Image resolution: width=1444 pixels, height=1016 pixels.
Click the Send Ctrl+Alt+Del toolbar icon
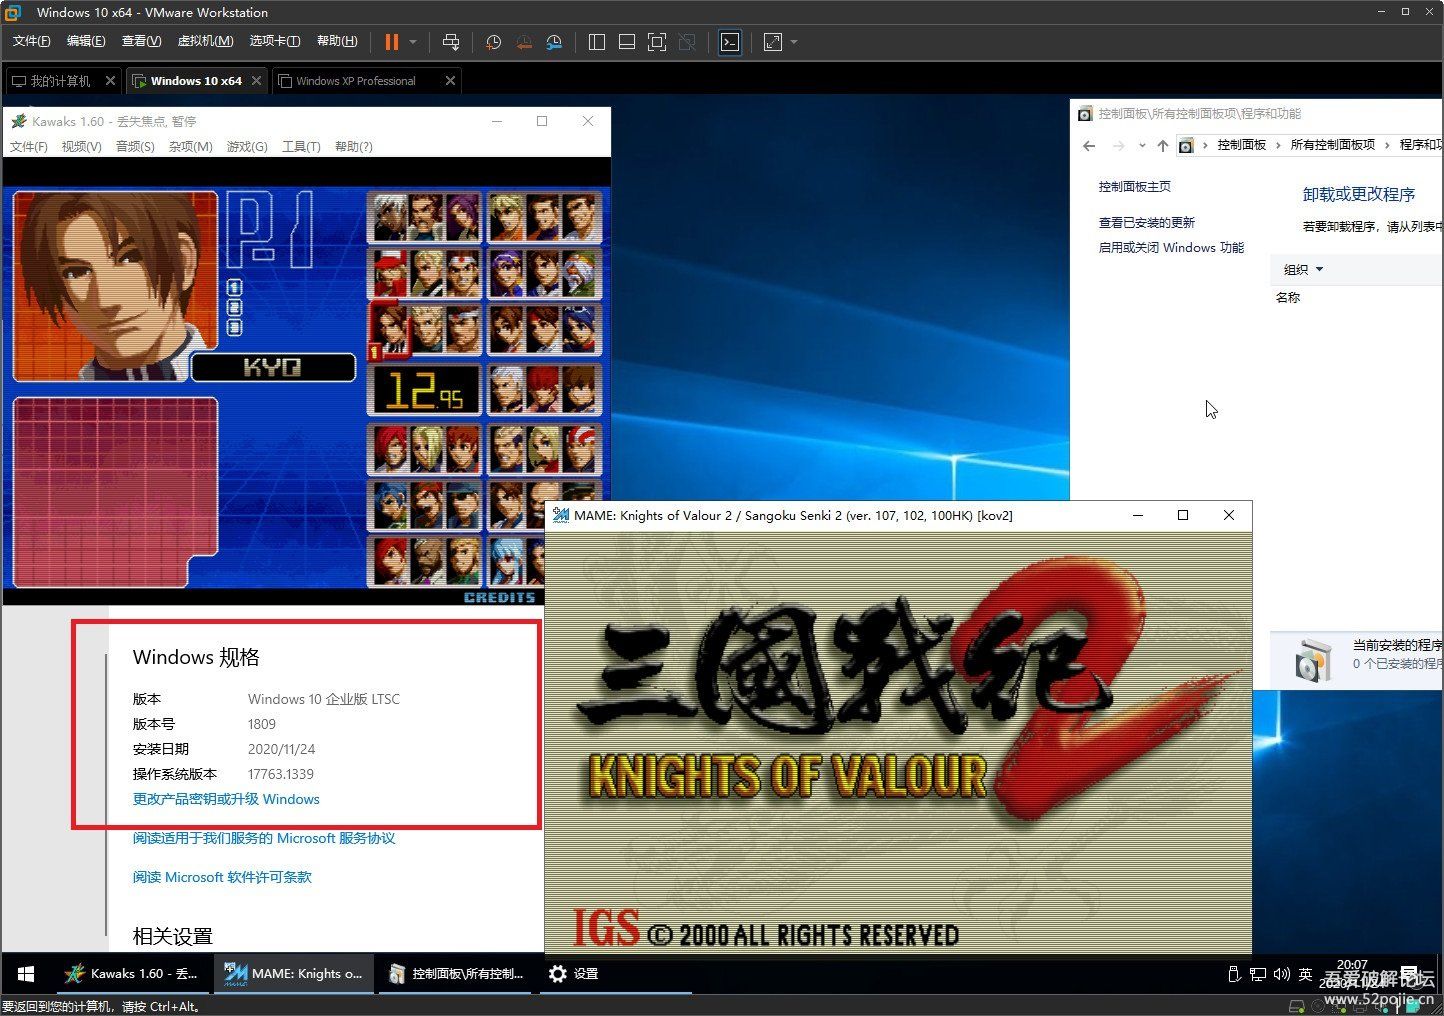point(451,42)
